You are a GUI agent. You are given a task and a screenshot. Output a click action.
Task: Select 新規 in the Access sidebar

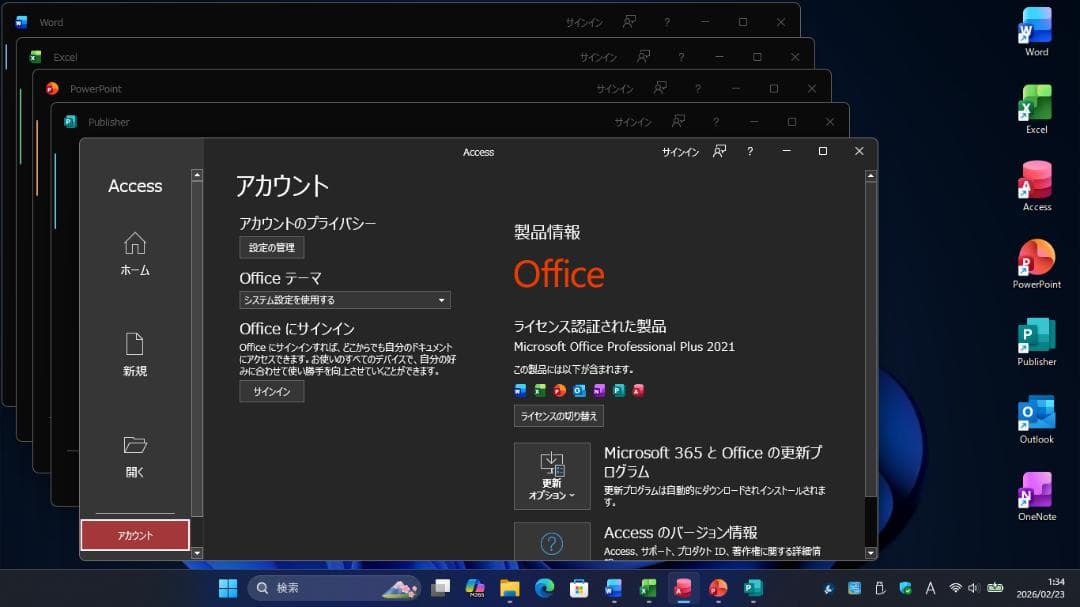tap(135, 354)
